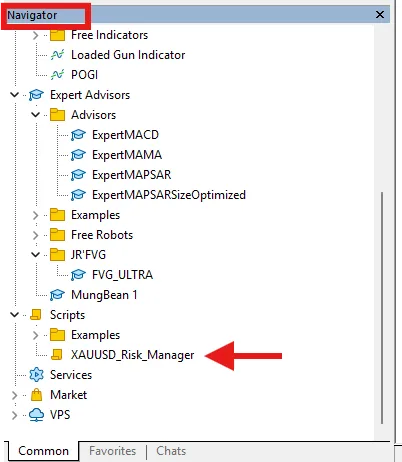Collapse the JR'FVG folder
Image resolution: width=402 pixels, height=462 pixels.
pos(35,255)
